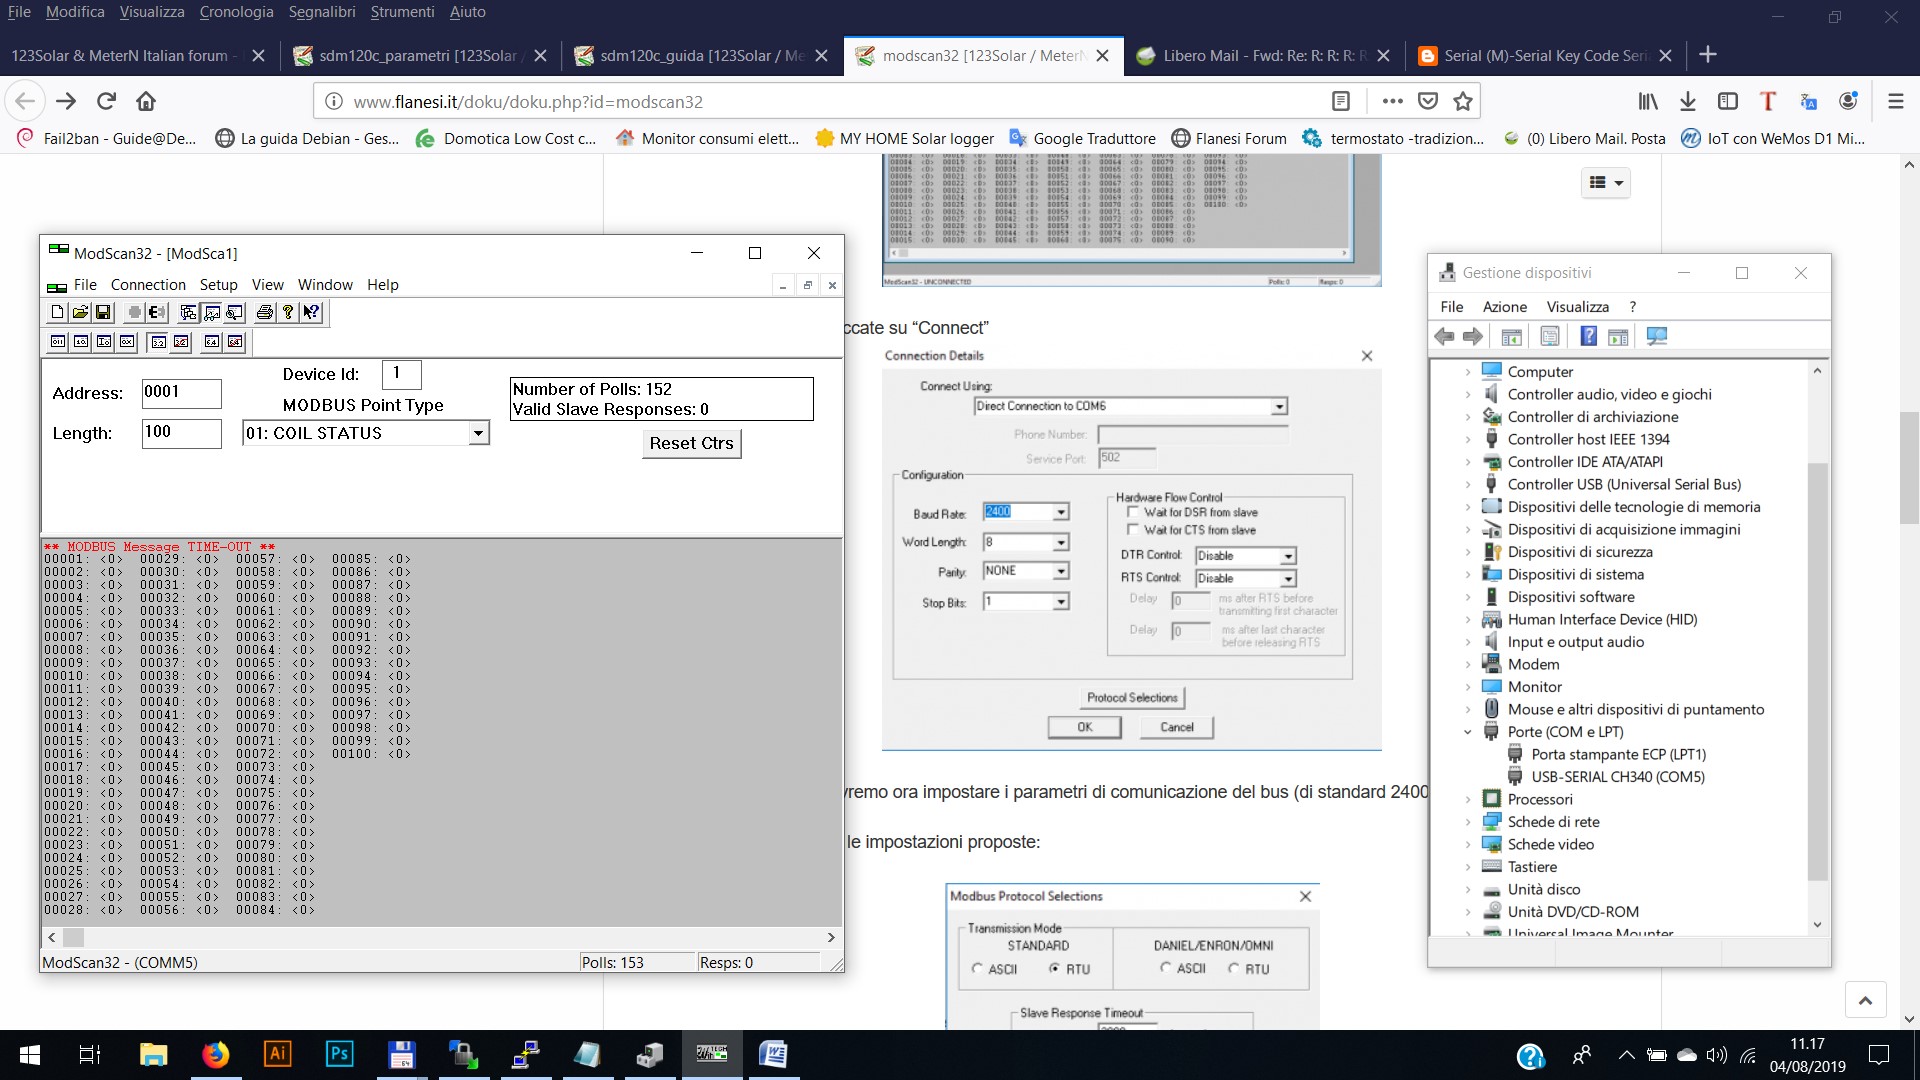Screen dimensions: 1920x1080
Task: Expand the Computer node in Gestione dispositivi
Action: 1468,372
